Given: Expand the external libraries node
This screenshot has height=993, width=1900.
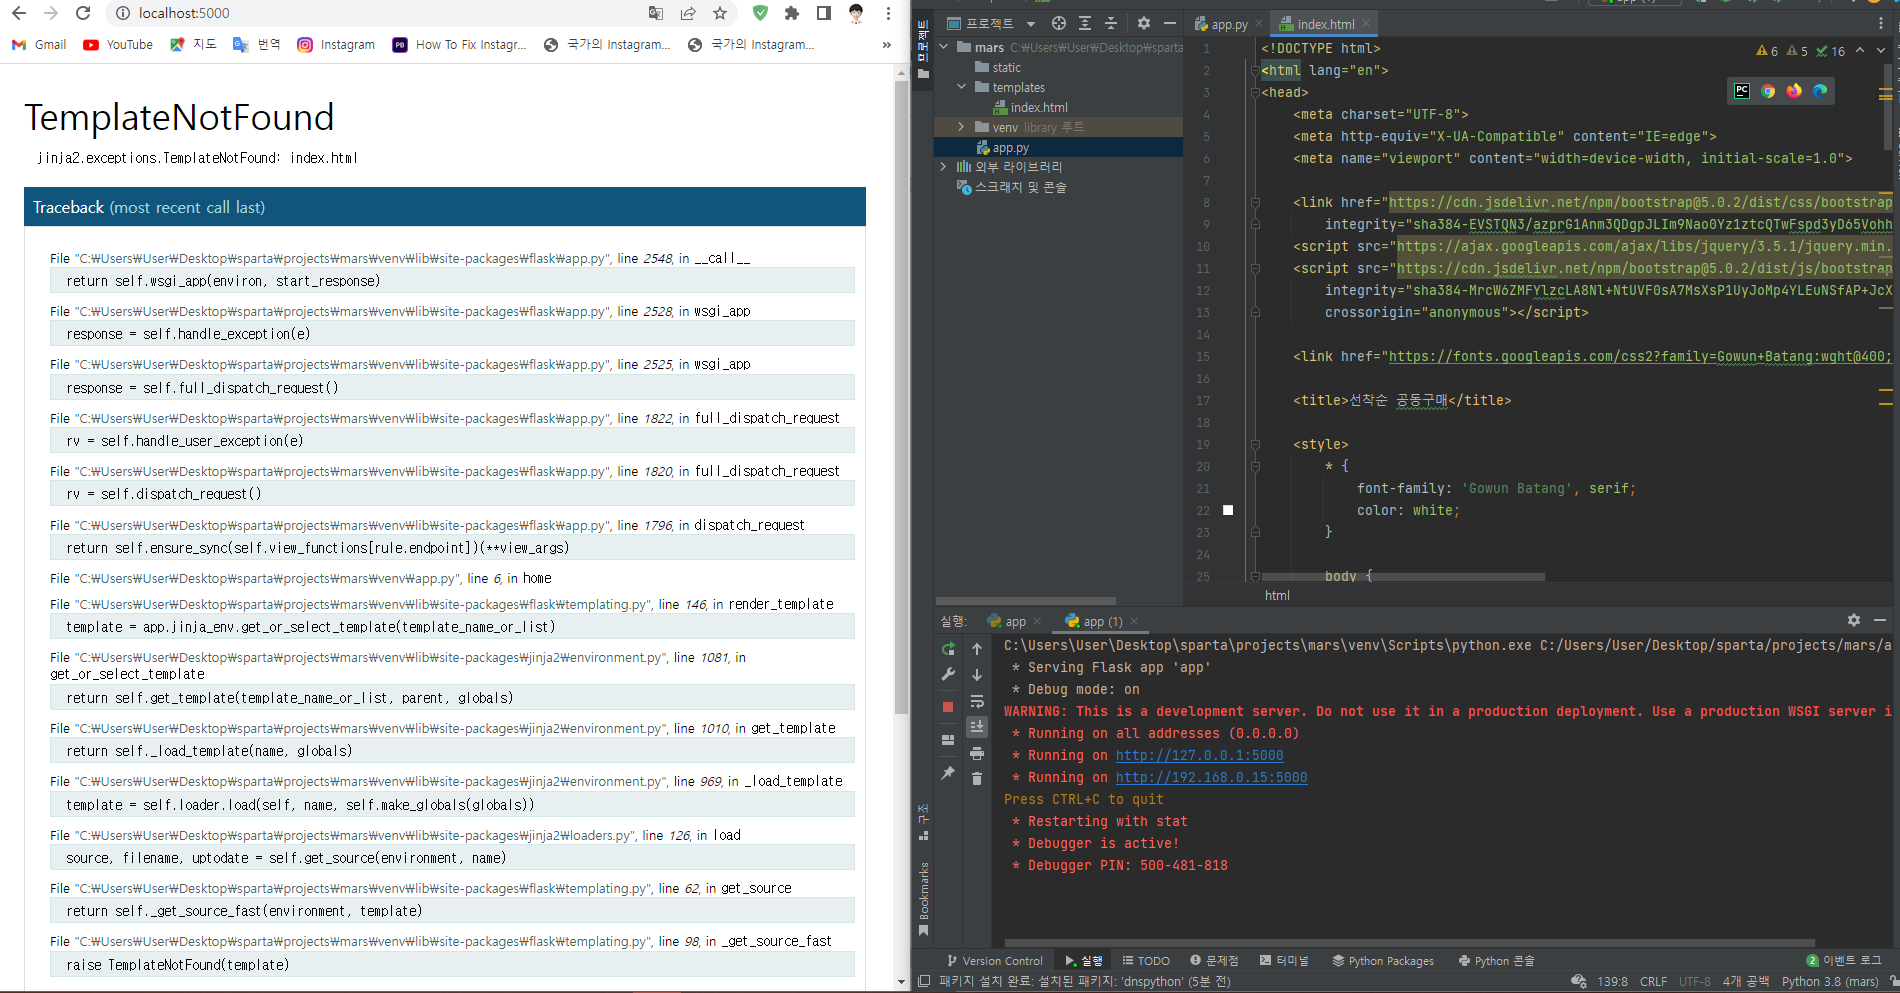Looking at the screenshot, I should (x=944, y=167).
